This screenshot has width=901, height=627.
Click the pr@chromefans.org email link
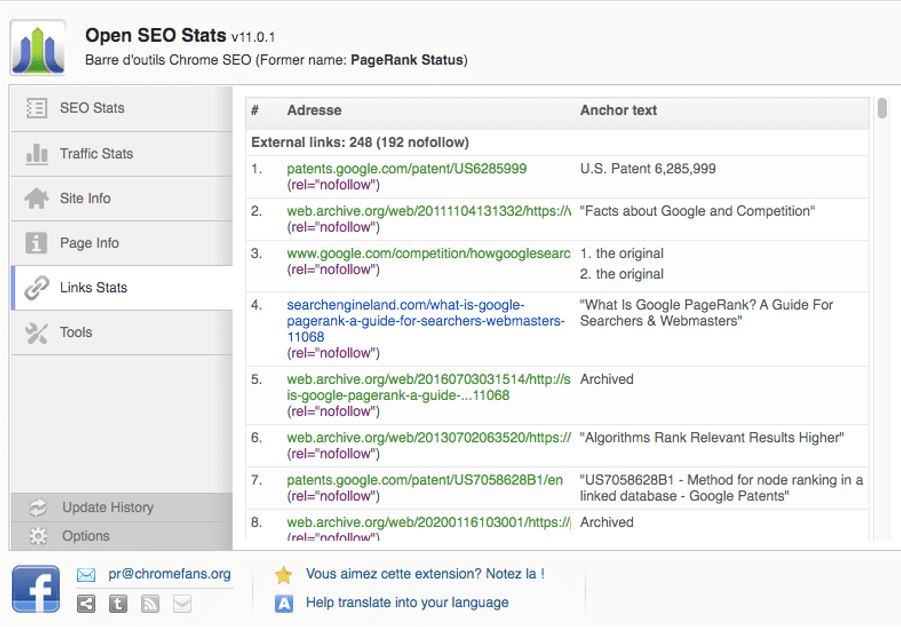click(170, 574)
